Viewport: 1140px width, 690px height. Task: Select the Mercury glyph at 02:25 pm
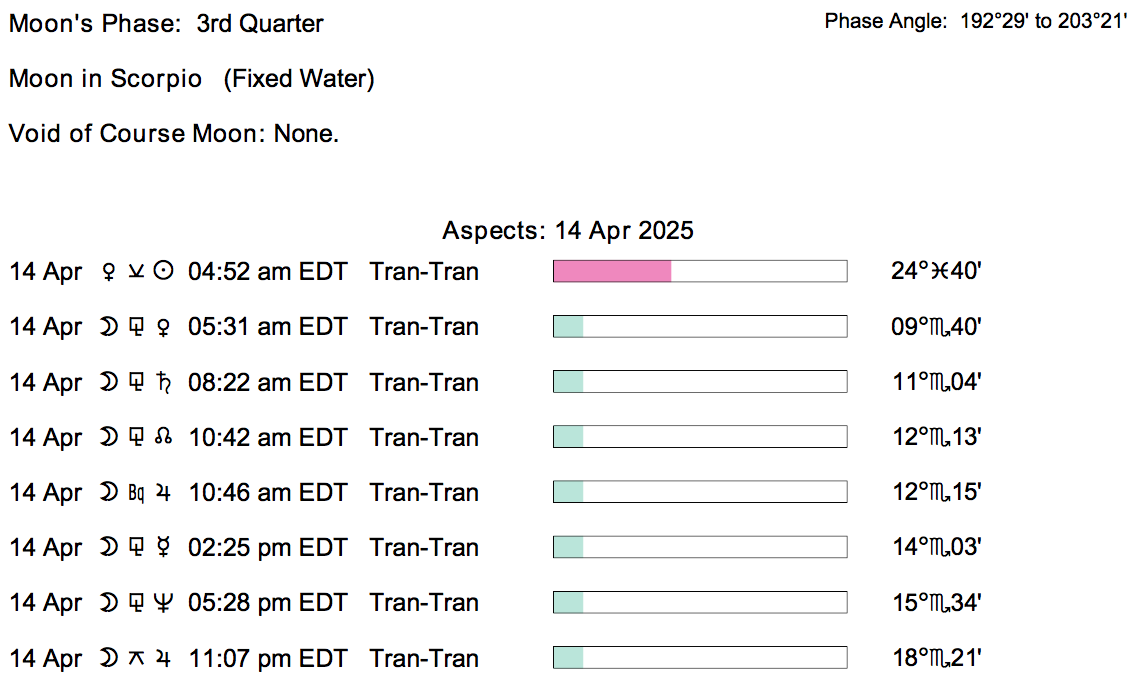pos(165,548)
